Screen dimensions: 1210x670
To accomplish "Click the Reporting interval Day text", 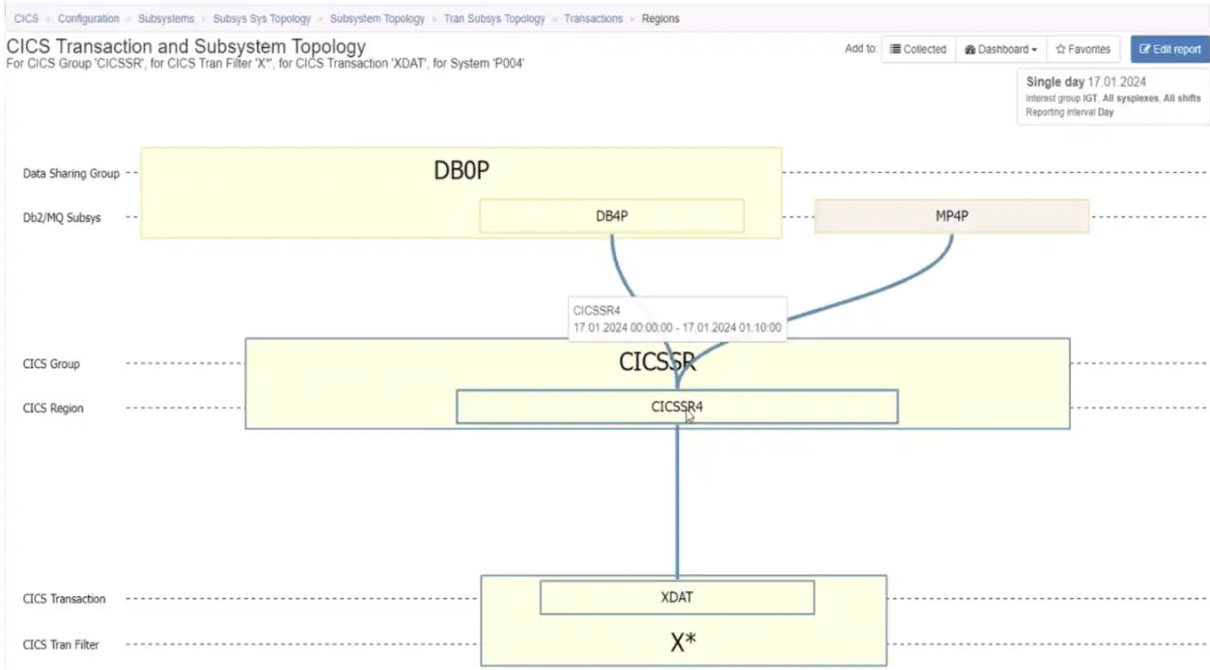I will coord(1070,113).
